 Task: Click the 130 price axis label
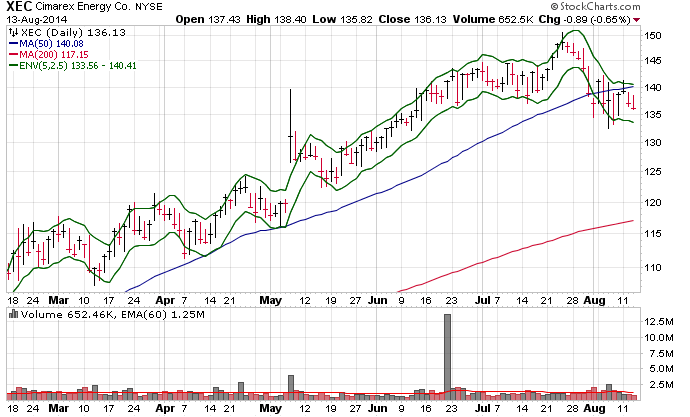(653, 143)
